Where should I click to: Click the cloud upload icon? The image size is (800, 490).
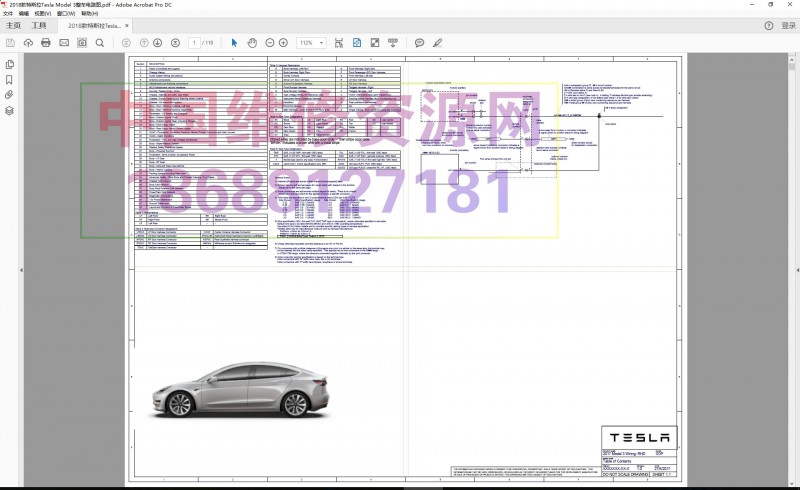pyautogui.click(x=28, y=43)
